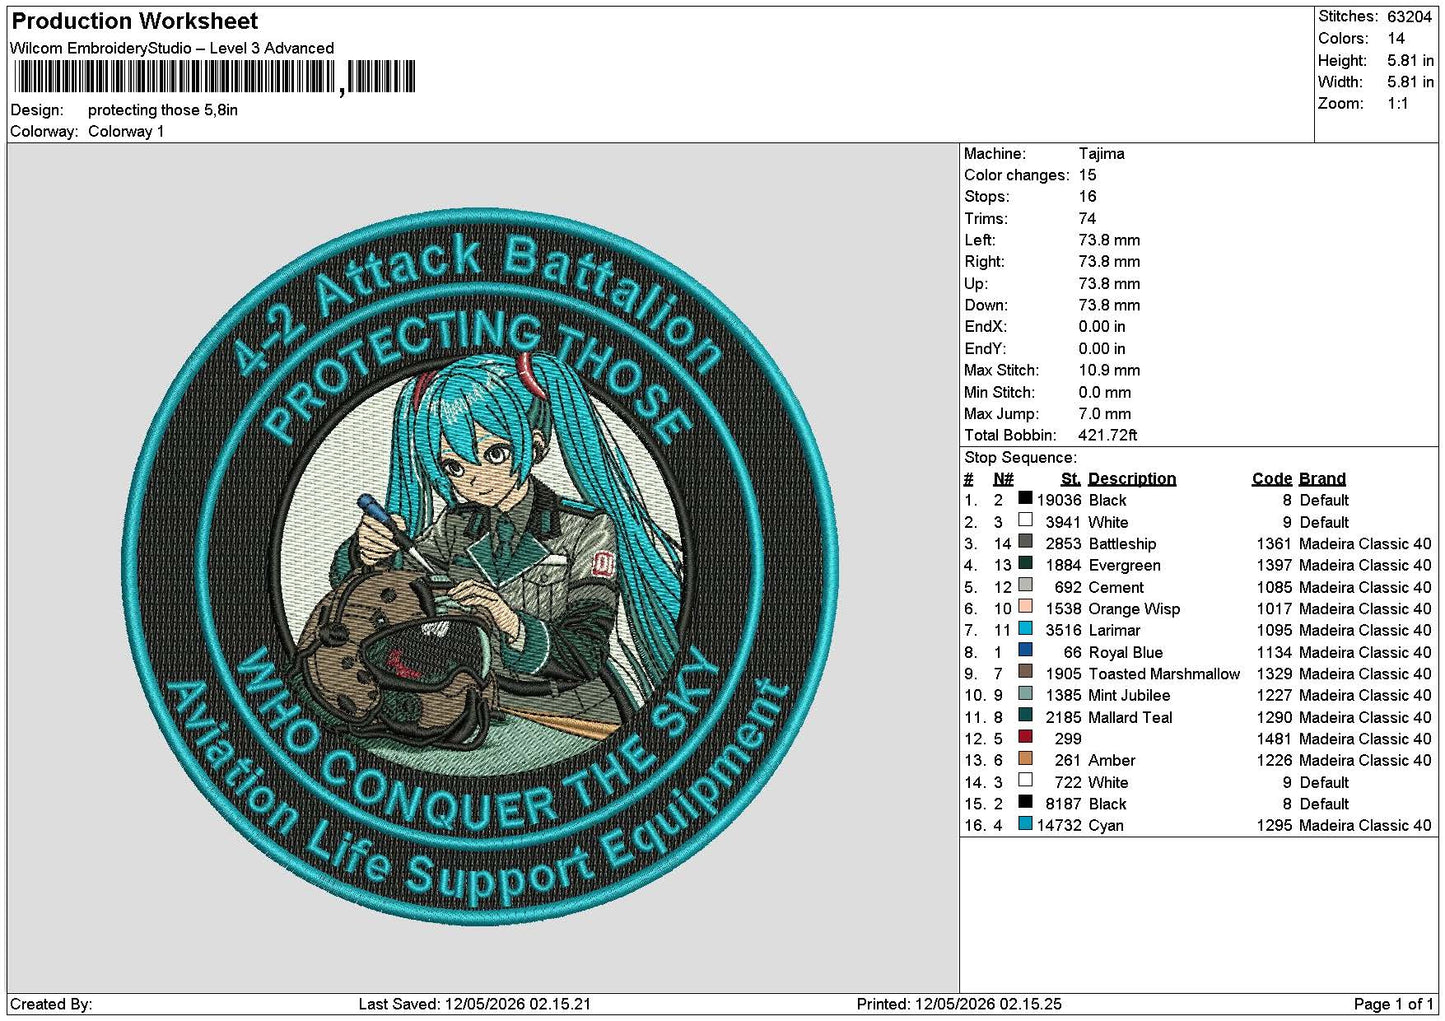Click the 'Code' column header
This screenshot has width=1445, height=1021.
1271,479
